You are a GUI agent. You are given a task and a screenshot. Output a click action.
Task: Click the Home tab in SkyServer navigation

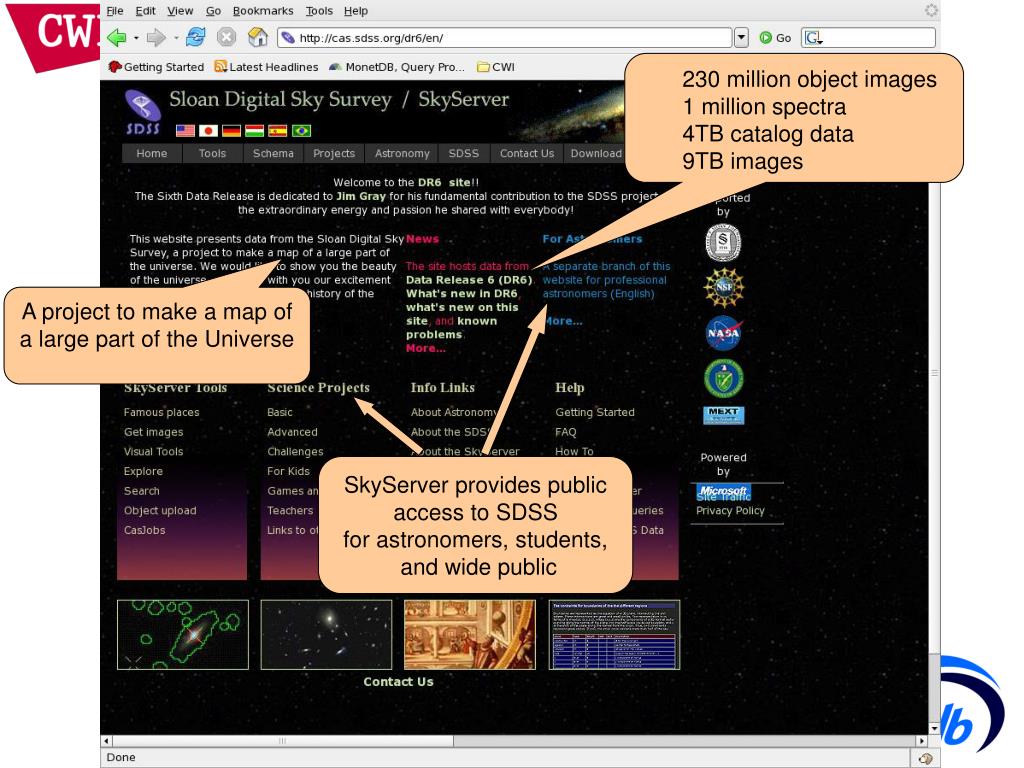152,153
